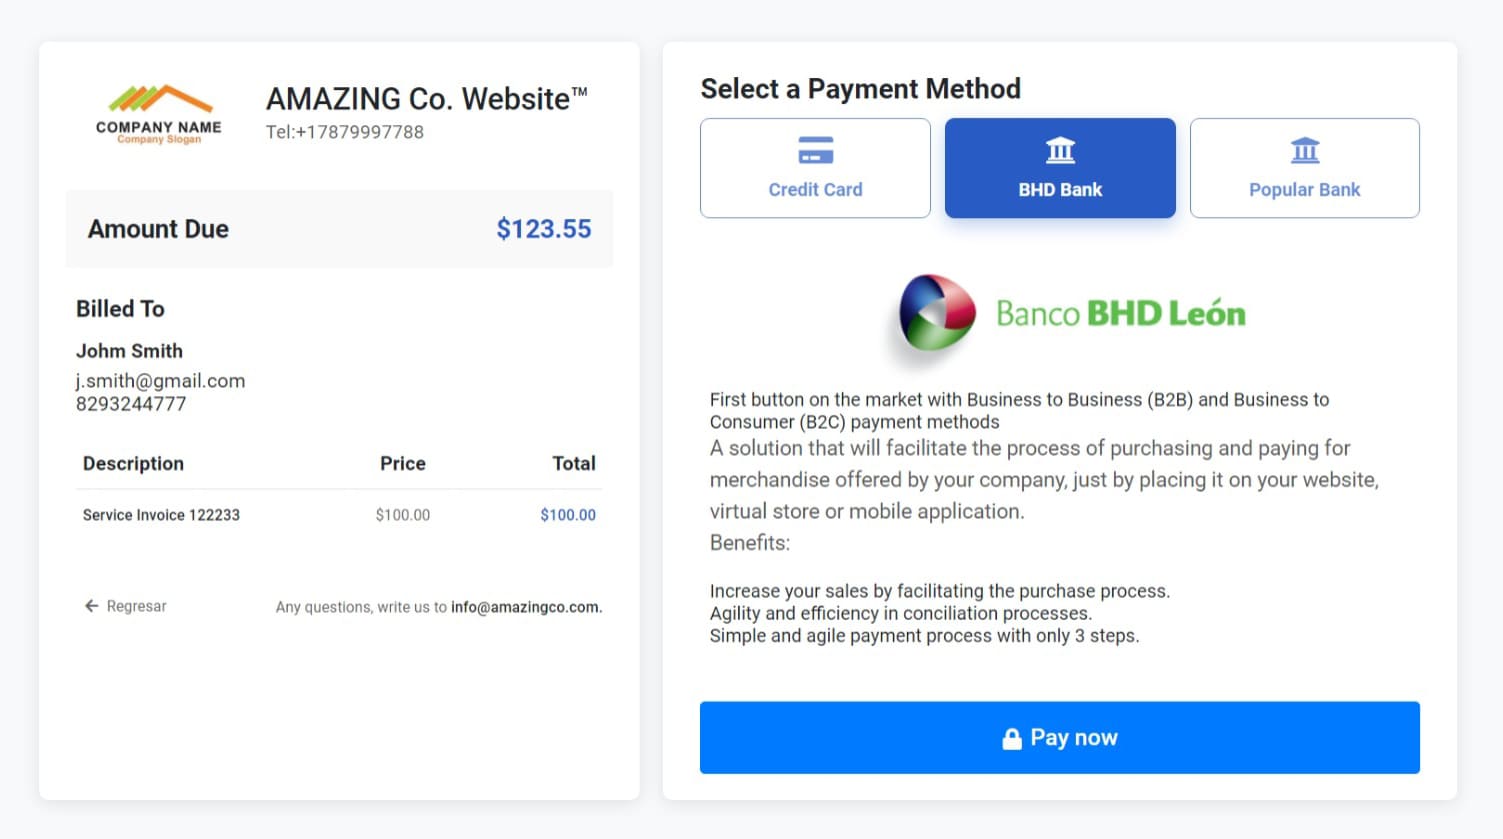The width and height of the screenshot is (1503, 839).
Task: Click the Service Invoice 122233 row
Action: coord(161,515)
